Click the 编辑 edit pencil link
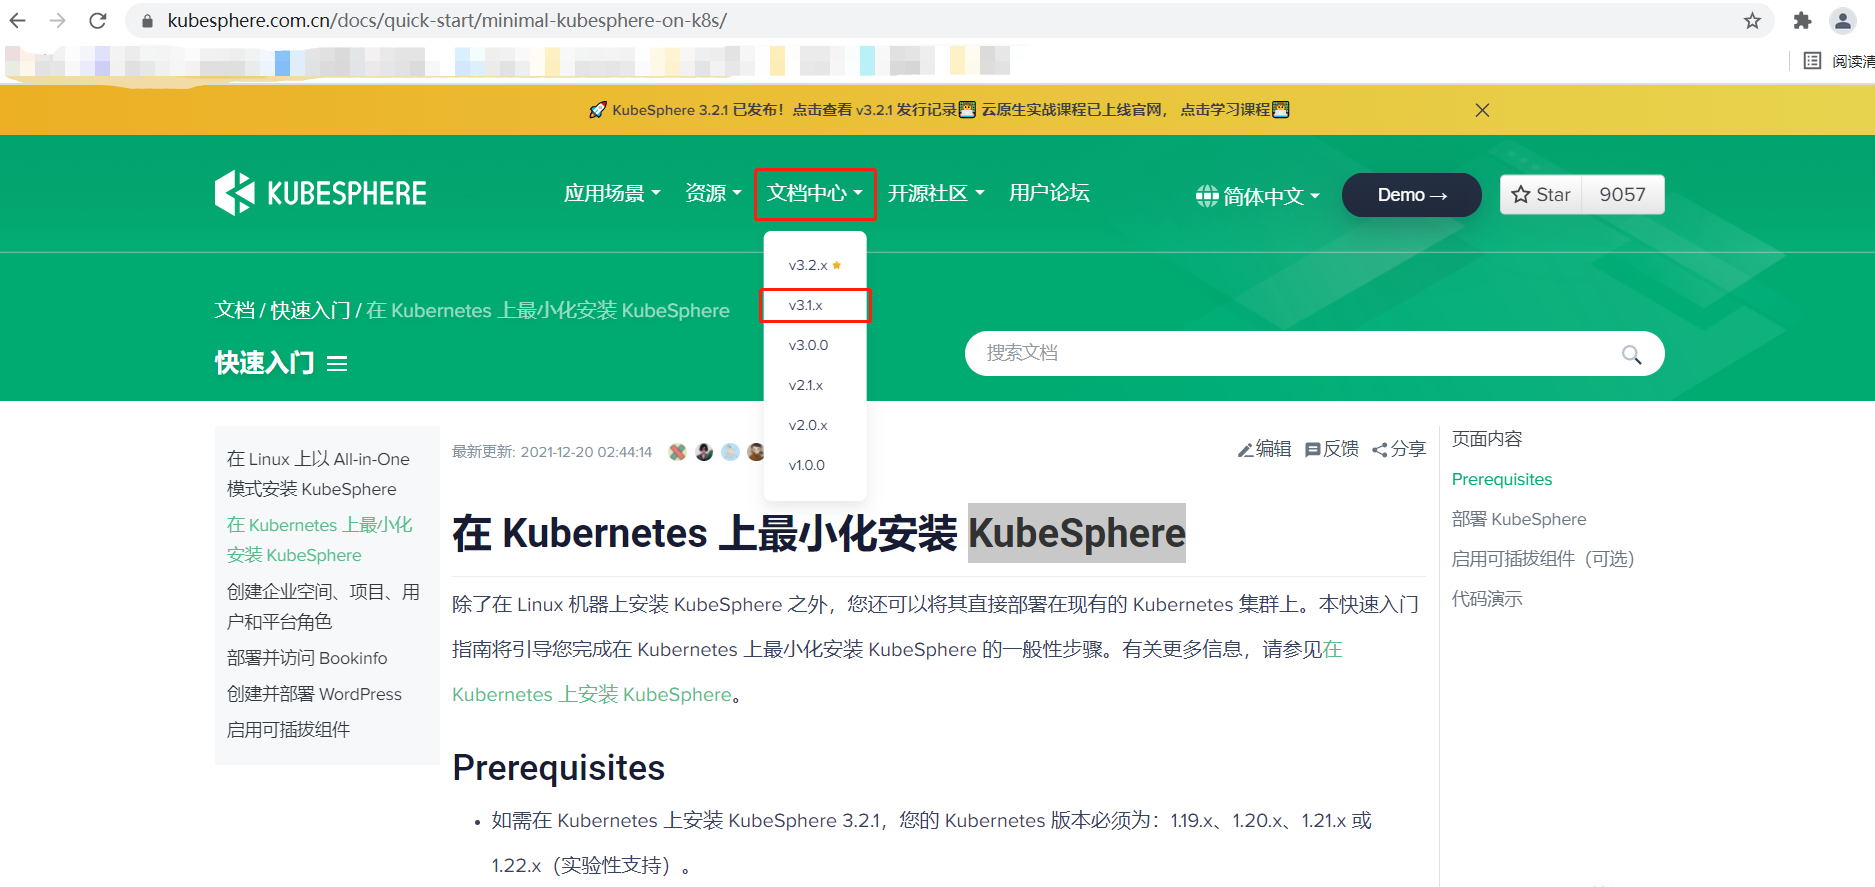 [x=1264, y=449]
